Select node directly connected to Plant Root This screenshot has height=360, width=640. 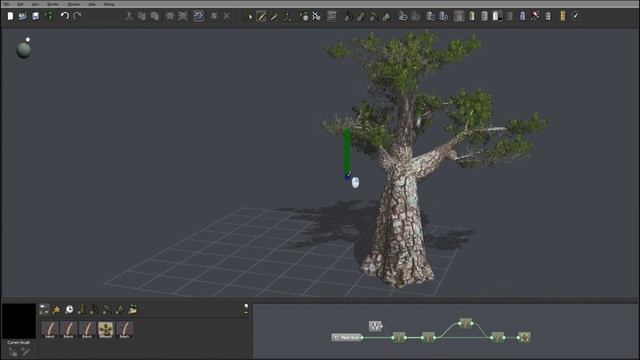pos(399,338)
